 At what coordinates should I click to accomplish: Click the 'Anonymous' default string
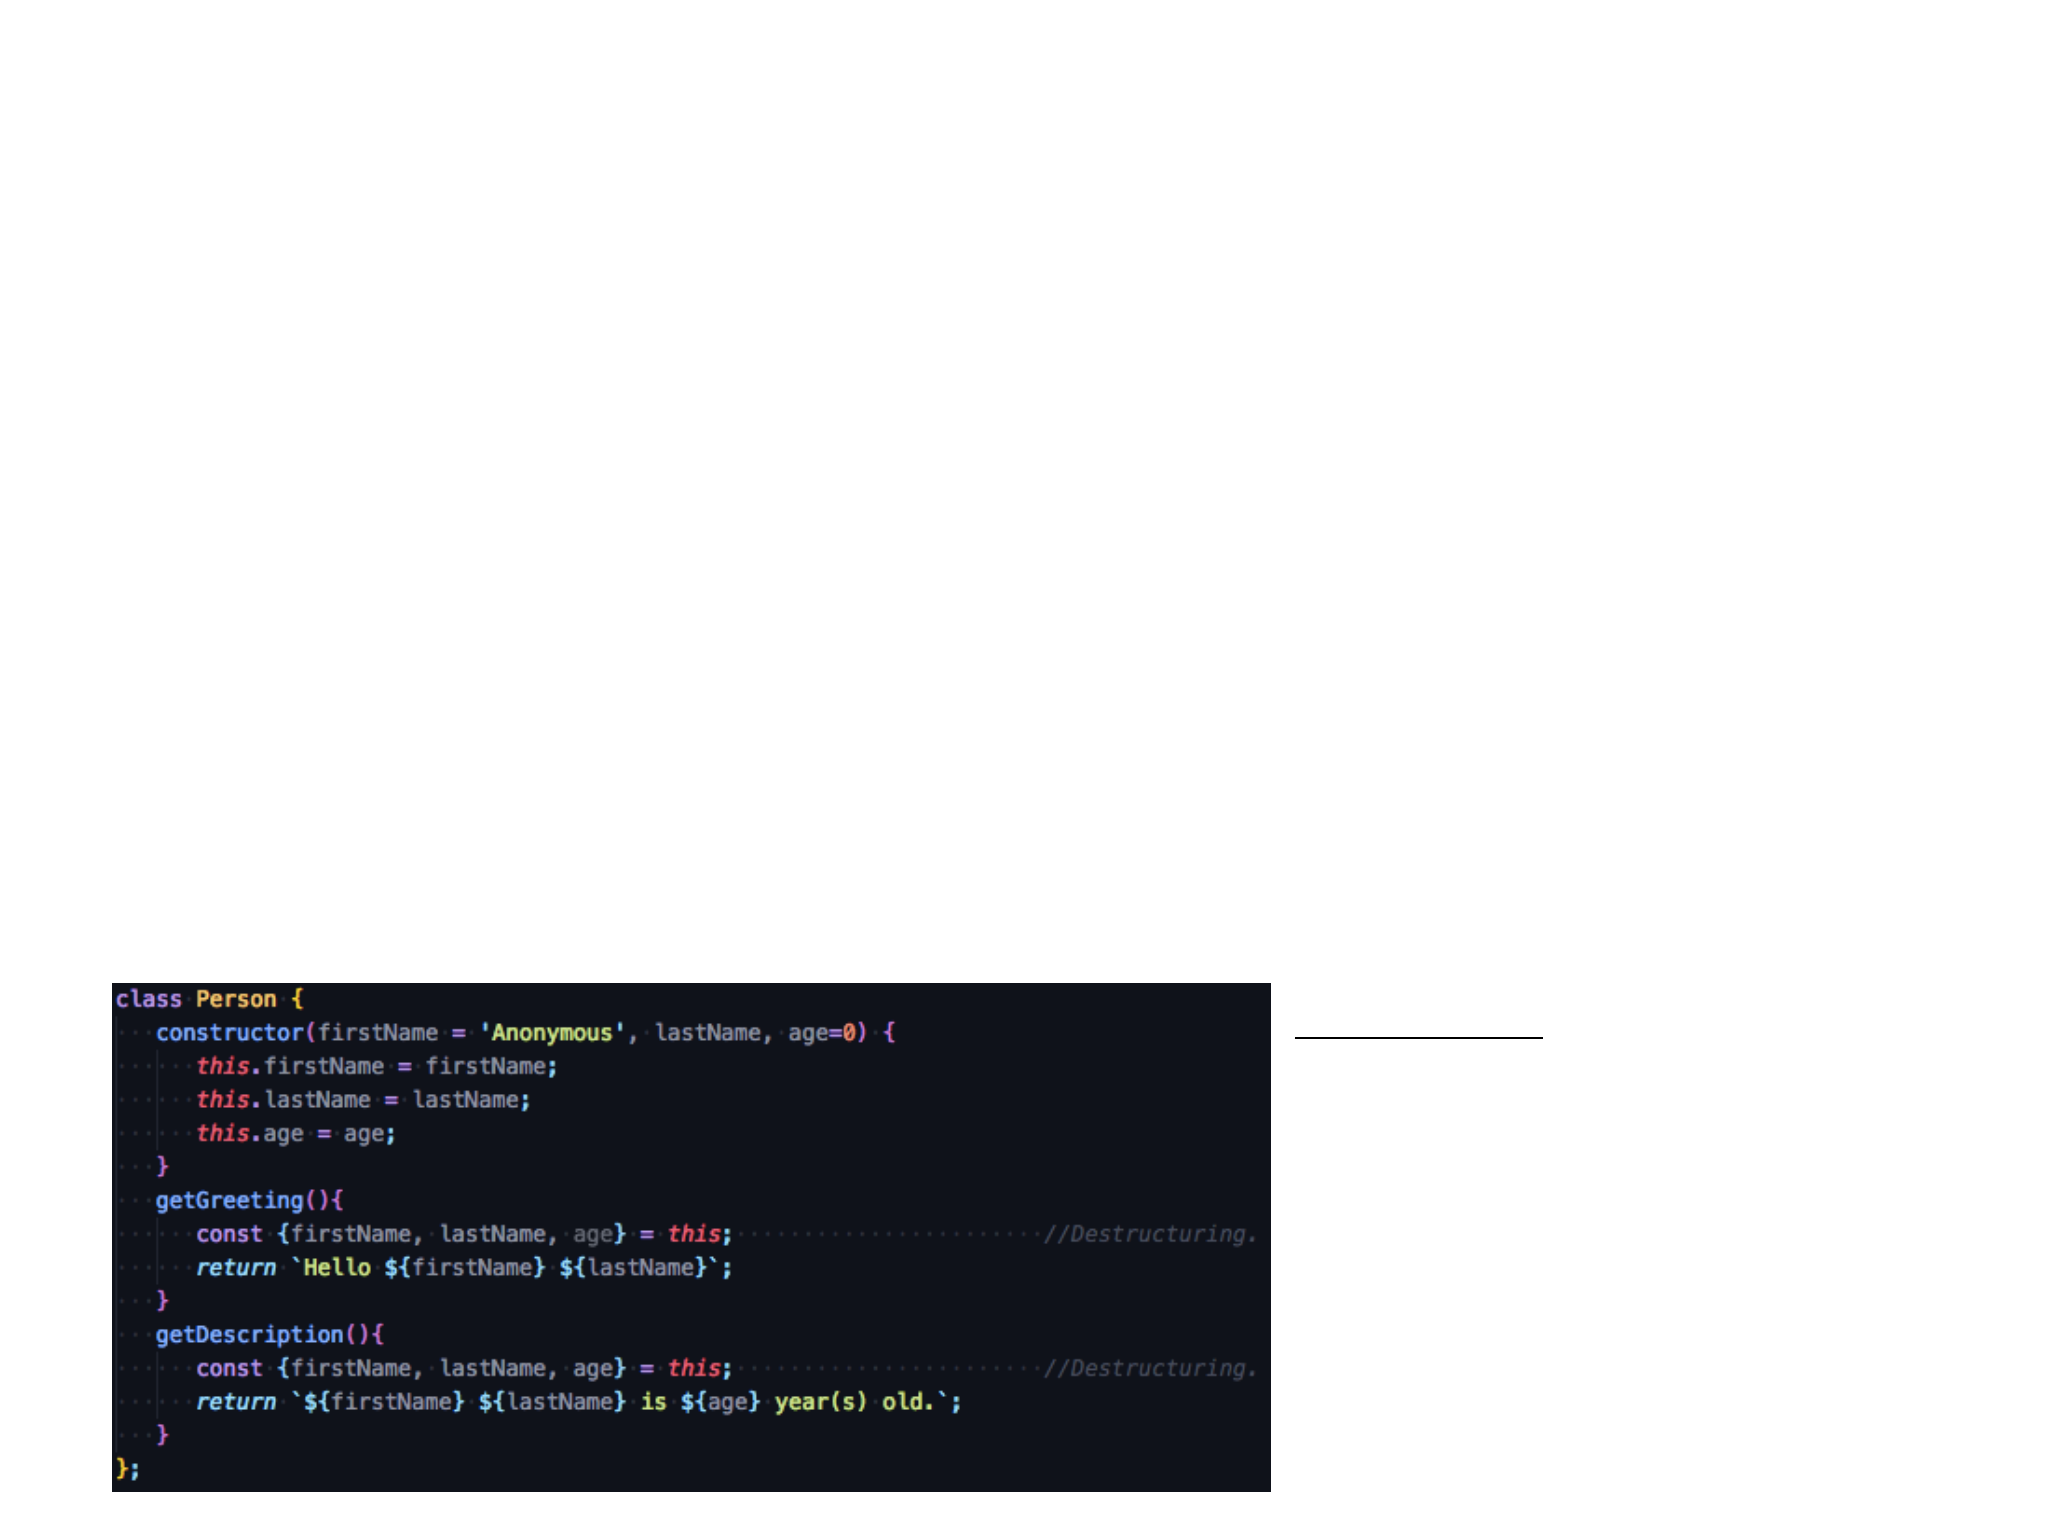click(552, 1033)
